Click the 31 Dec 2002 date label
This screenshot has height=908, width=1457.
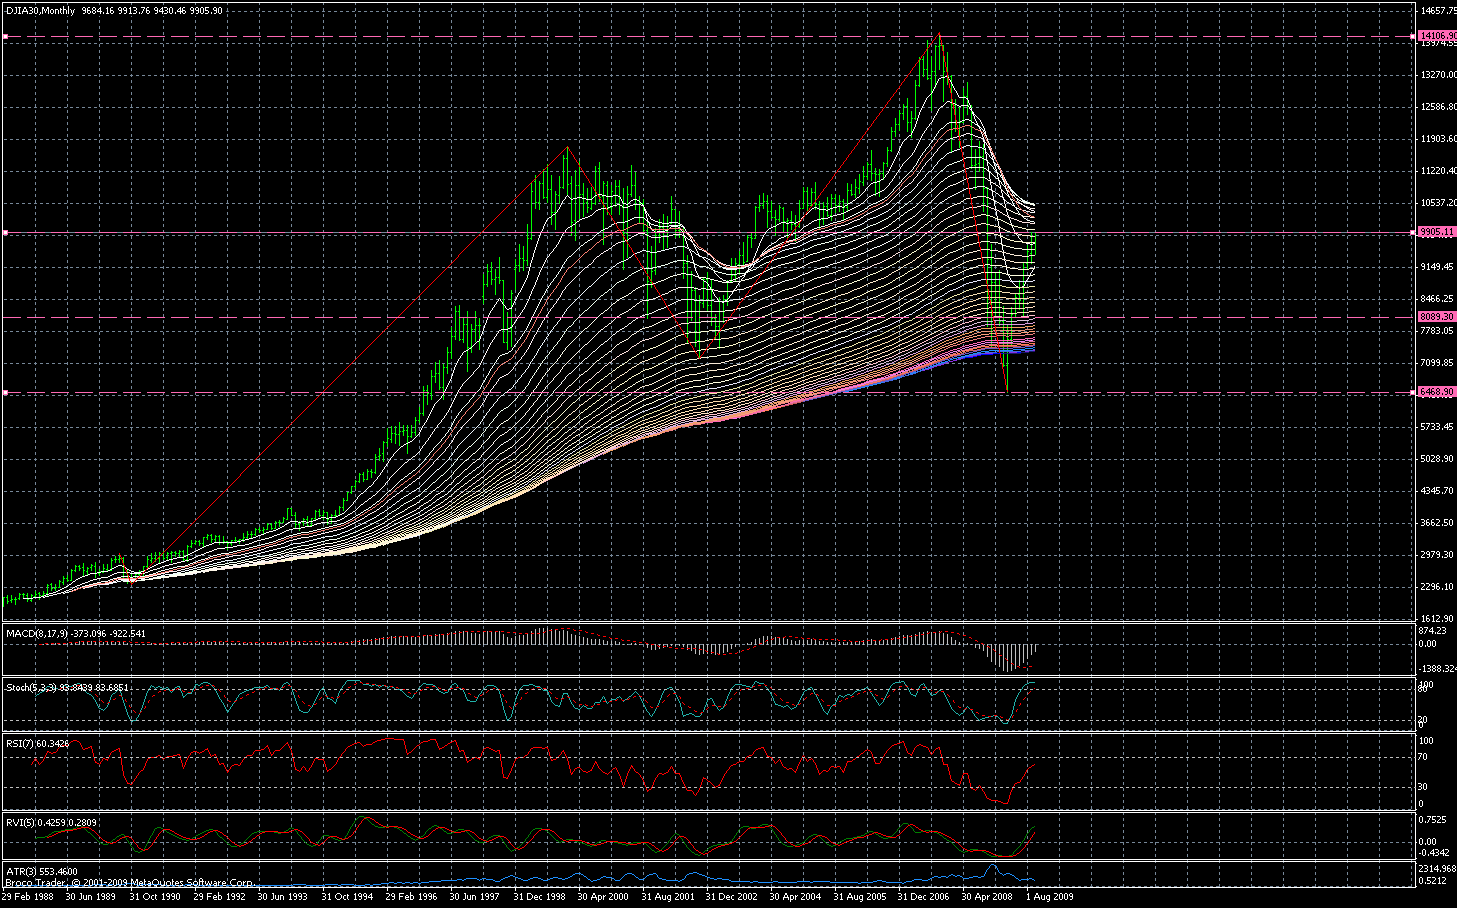click(x=731, y=897)
